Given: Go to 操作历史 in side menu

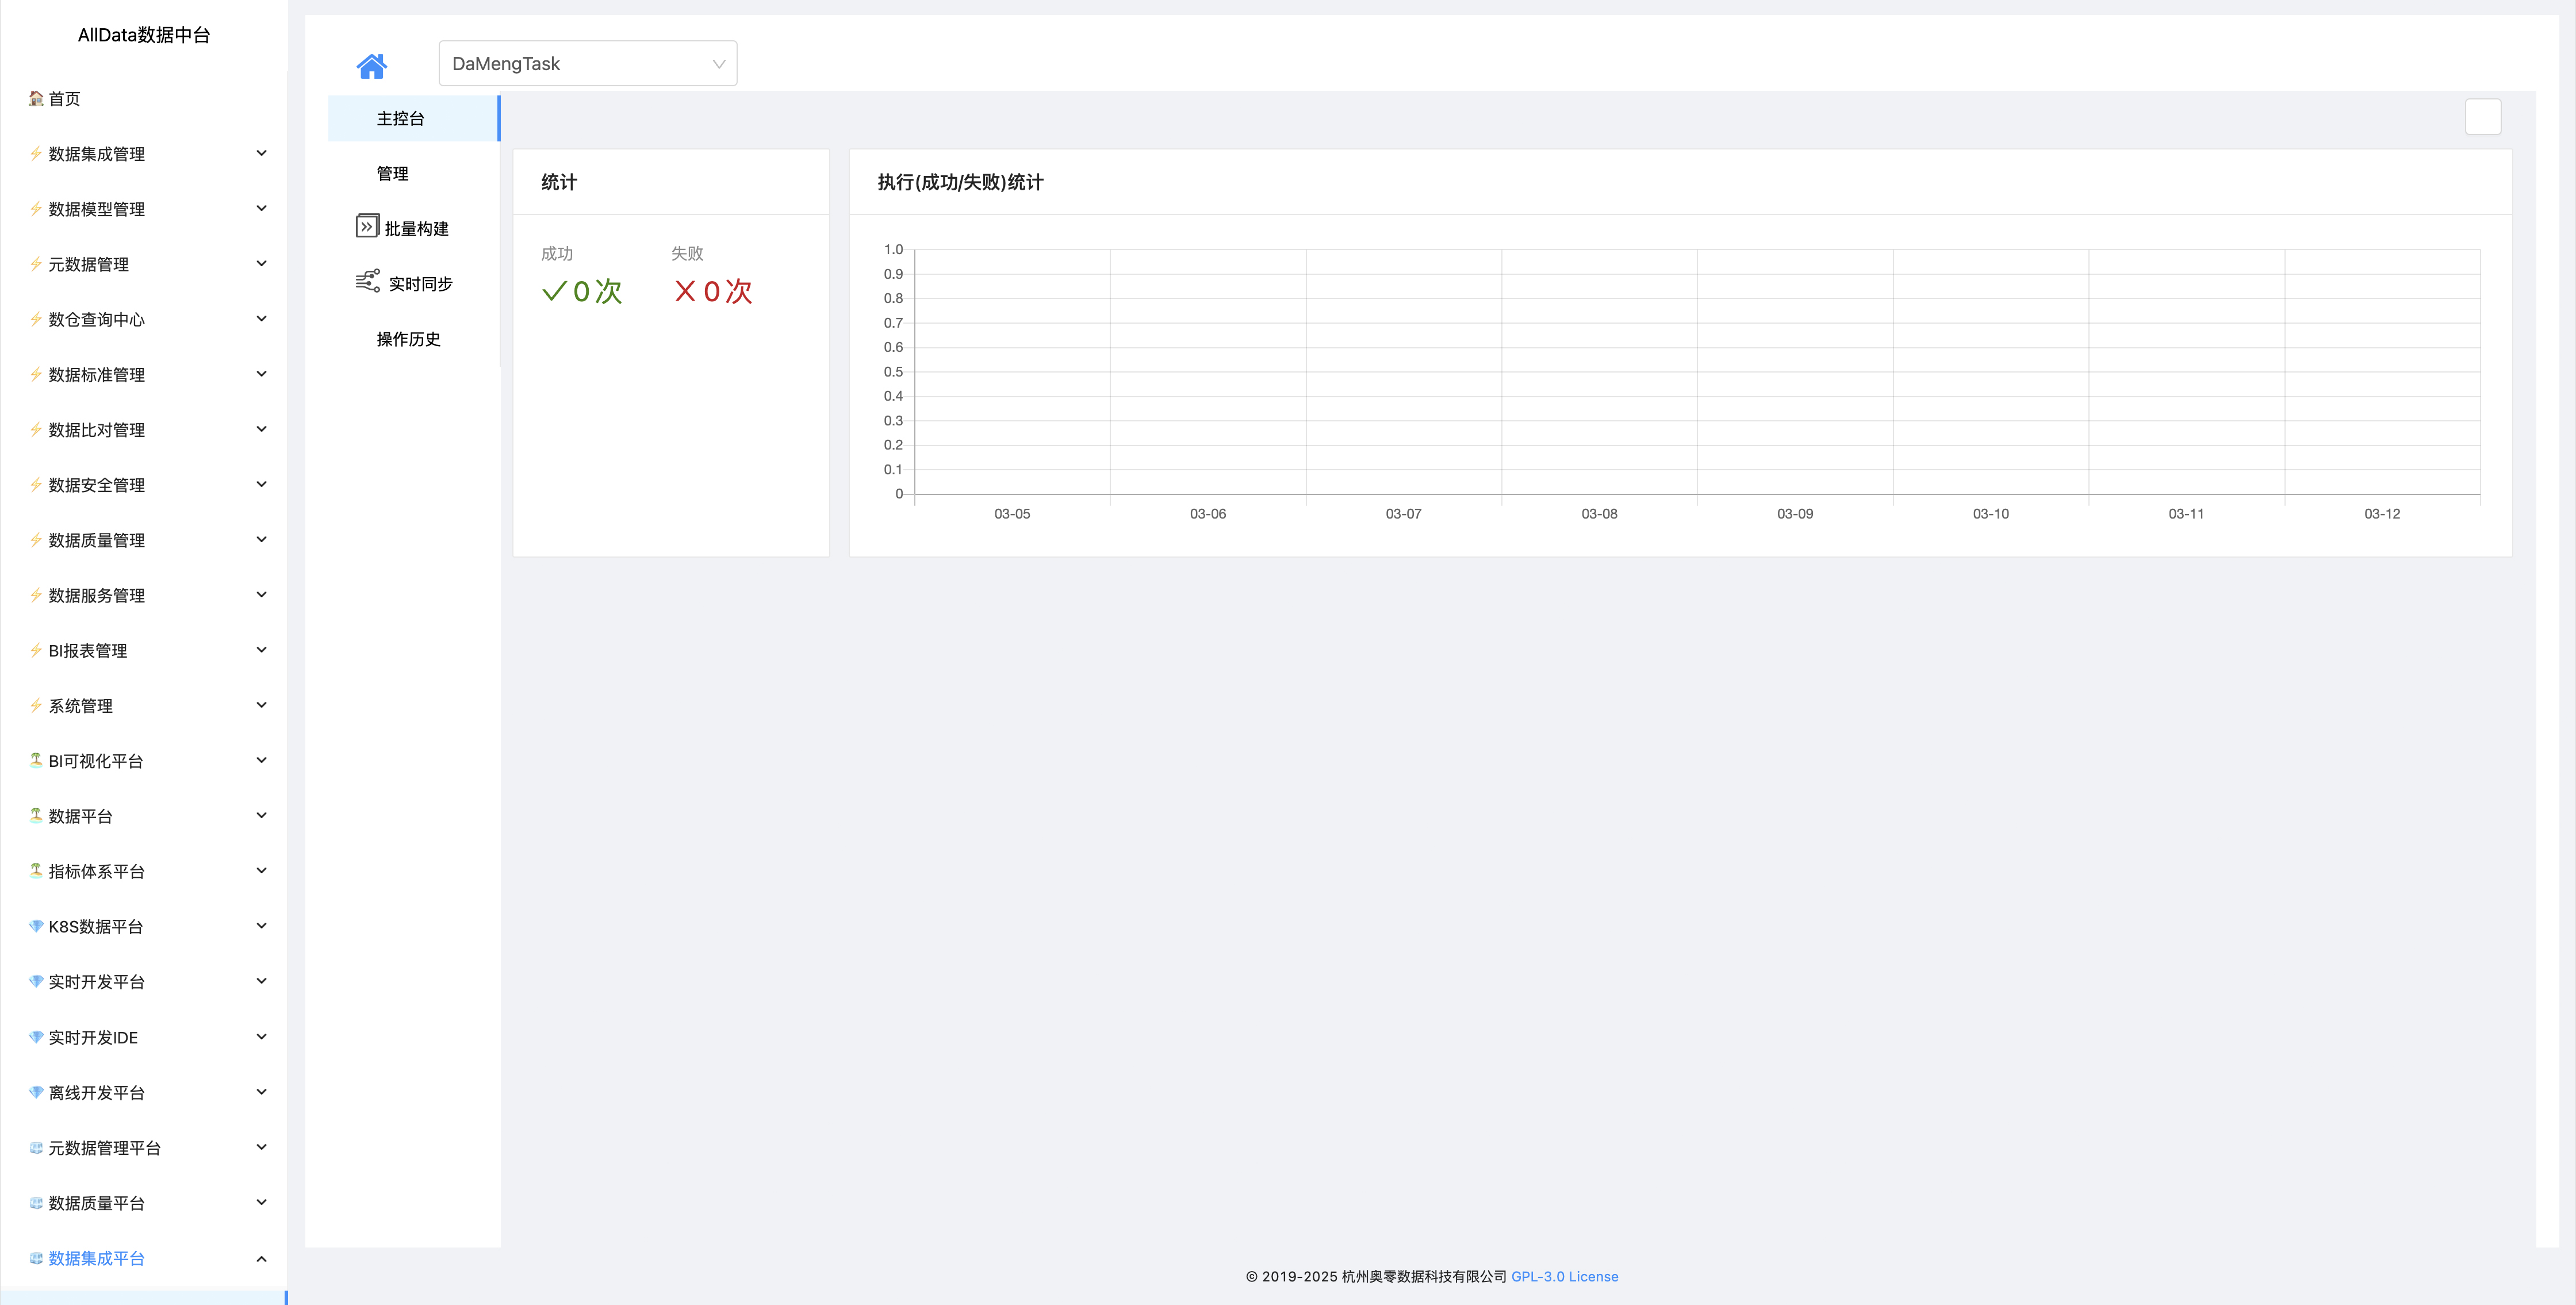Looking at the screenshot, I should point(408,339).
